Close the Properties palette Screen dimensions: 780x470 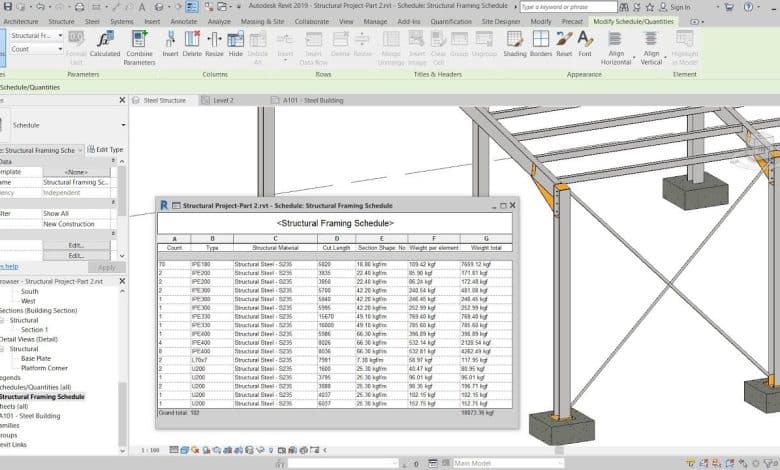pos(122,100)
